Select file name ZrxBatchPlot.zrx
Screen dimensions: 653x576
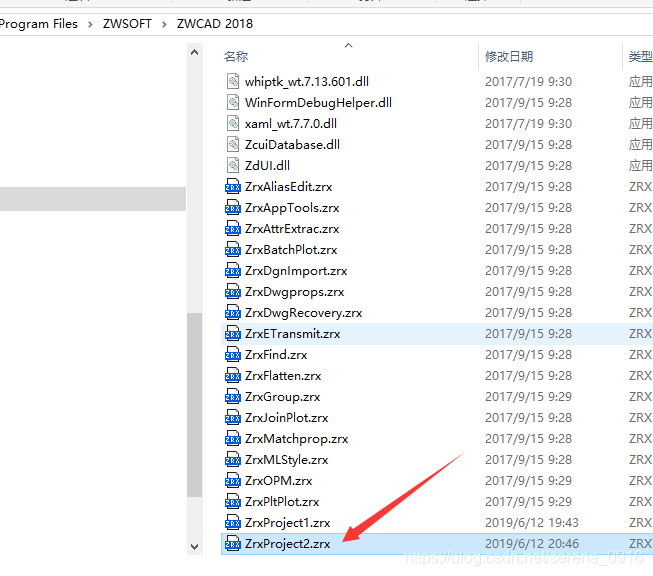tap(291, 249)
